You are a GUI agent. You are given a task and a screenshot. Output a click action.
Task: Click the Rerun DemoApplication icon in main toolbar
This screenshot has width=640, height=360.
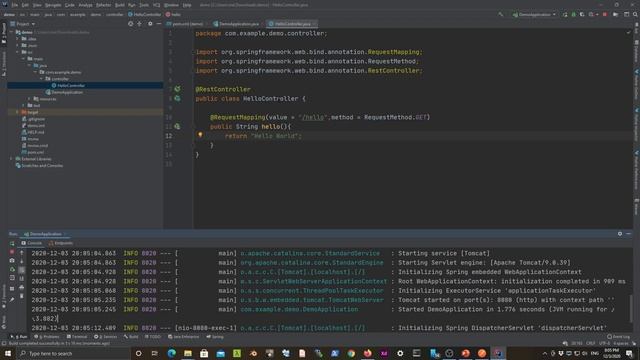point(565,14)
